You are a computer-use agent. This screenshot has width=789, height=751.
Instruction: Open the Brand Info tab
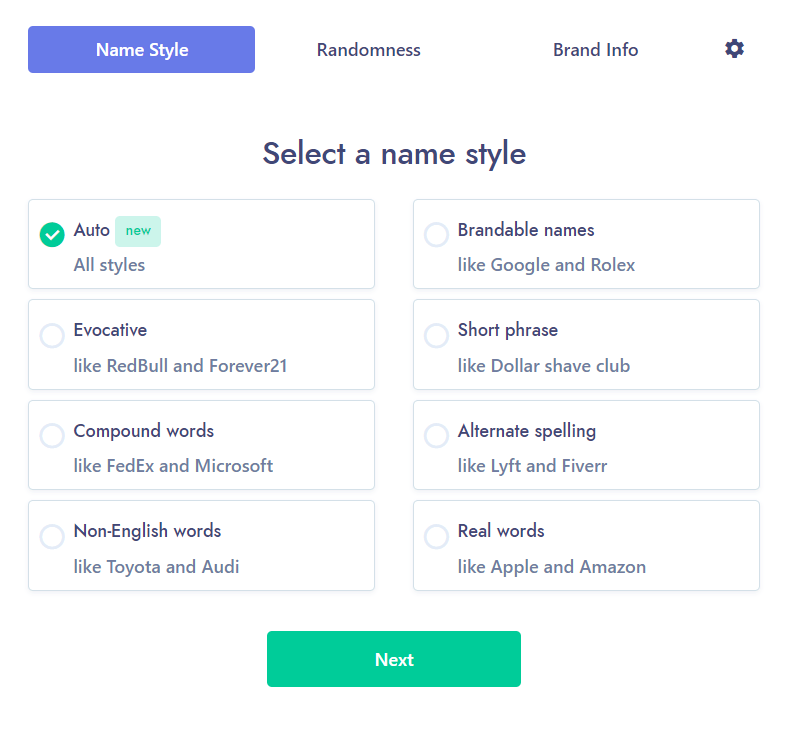click(596, 50)
